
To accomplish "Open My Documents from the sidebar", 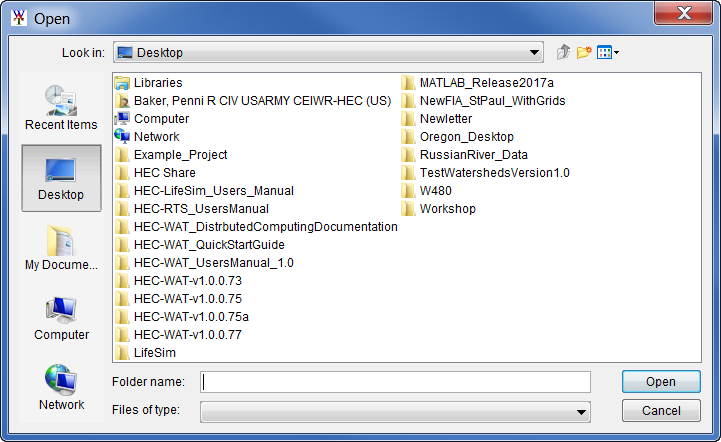I will tap(61, 247).
